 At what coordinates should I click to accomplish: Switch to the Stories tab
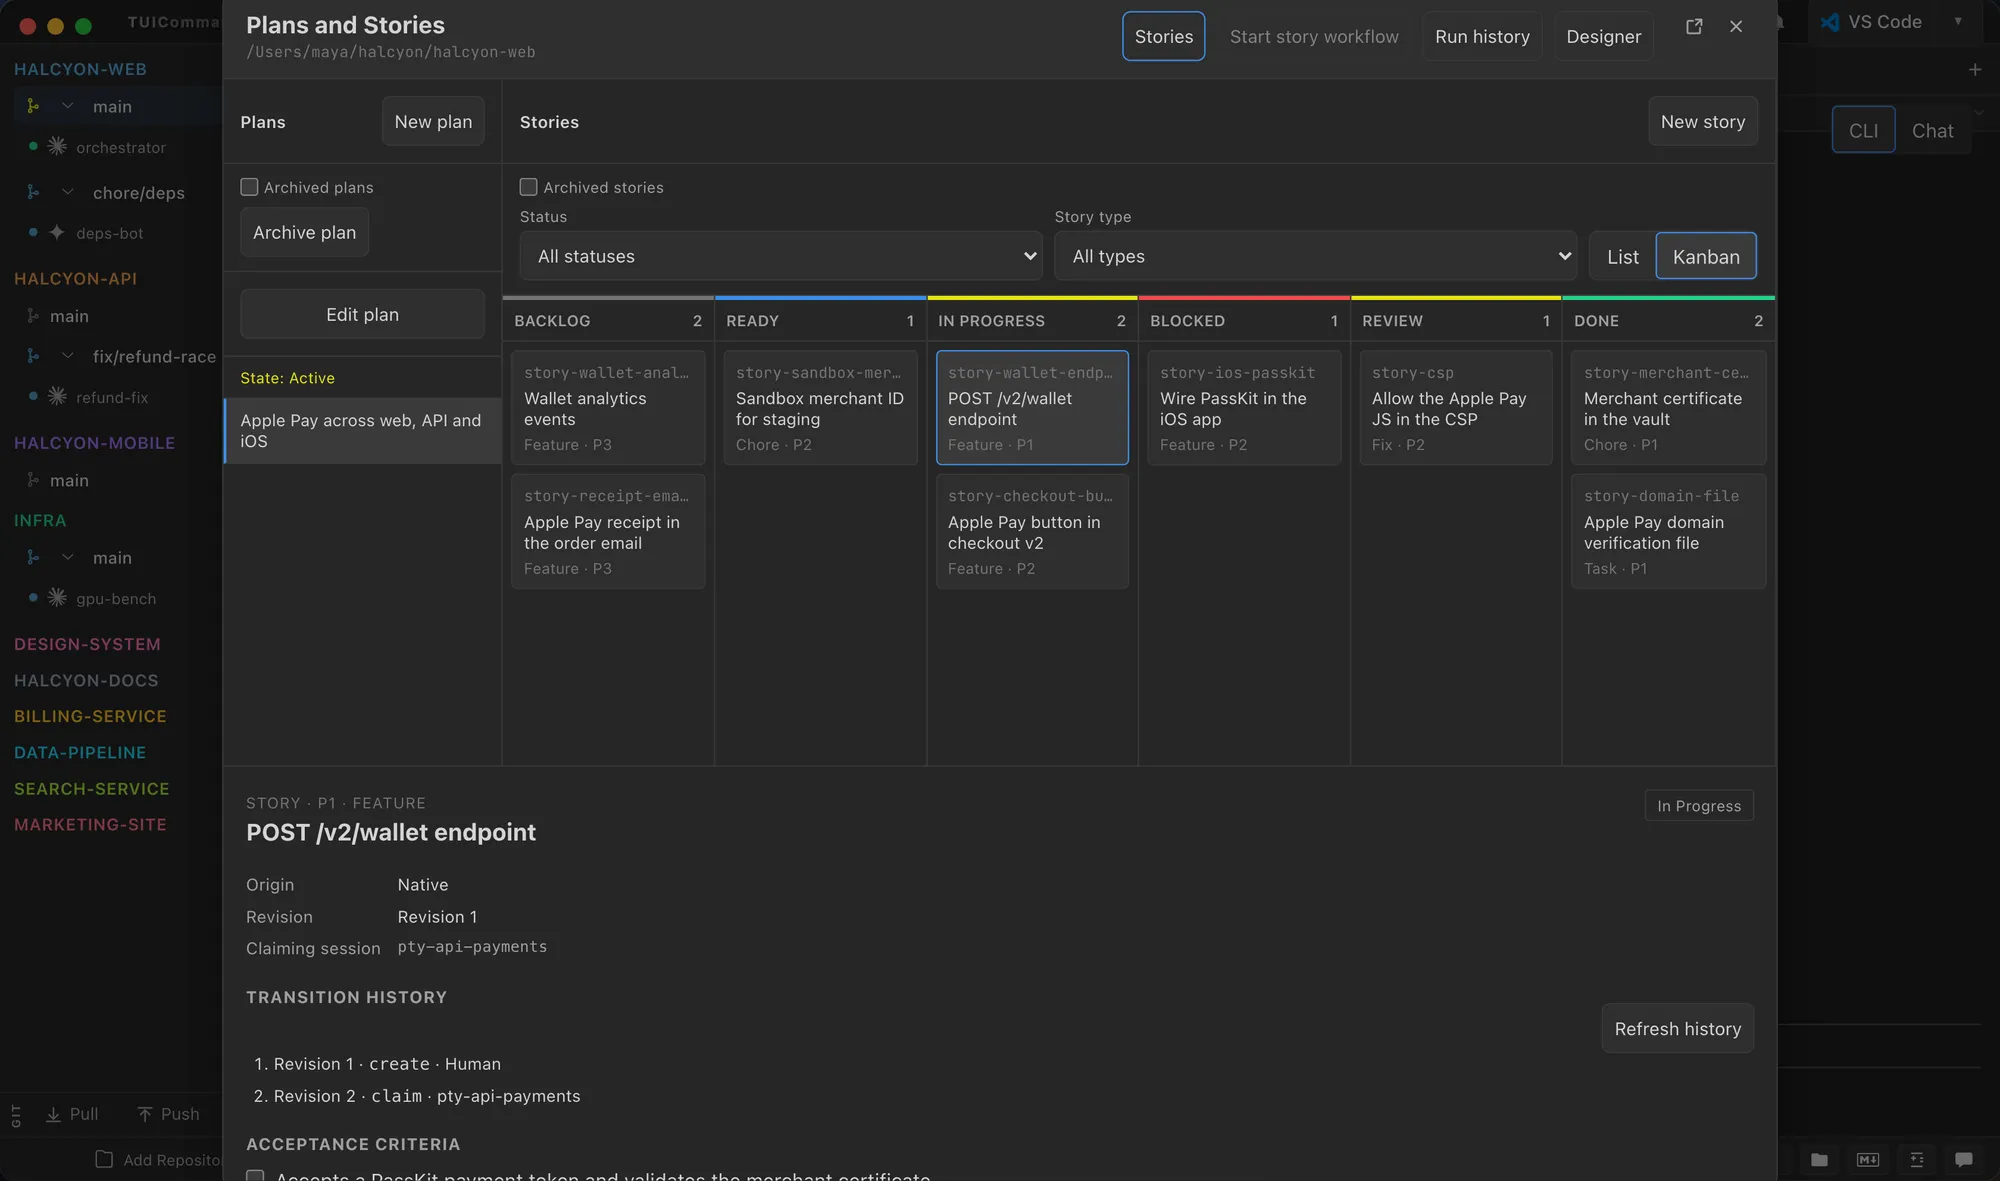click(1163, 36)
